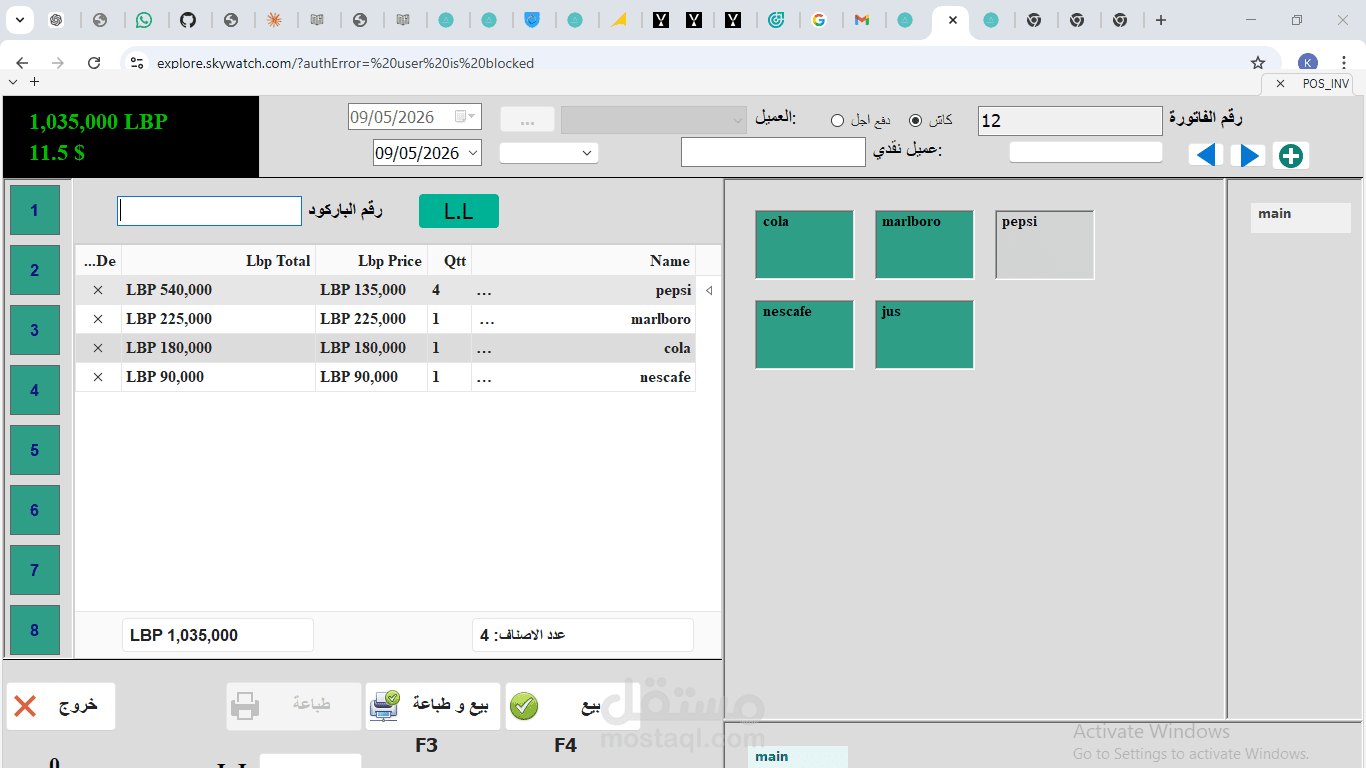1366x768 pixels.
Task: Click the بيع و طباعة (sell and print) button
Action: pos(433,706)
